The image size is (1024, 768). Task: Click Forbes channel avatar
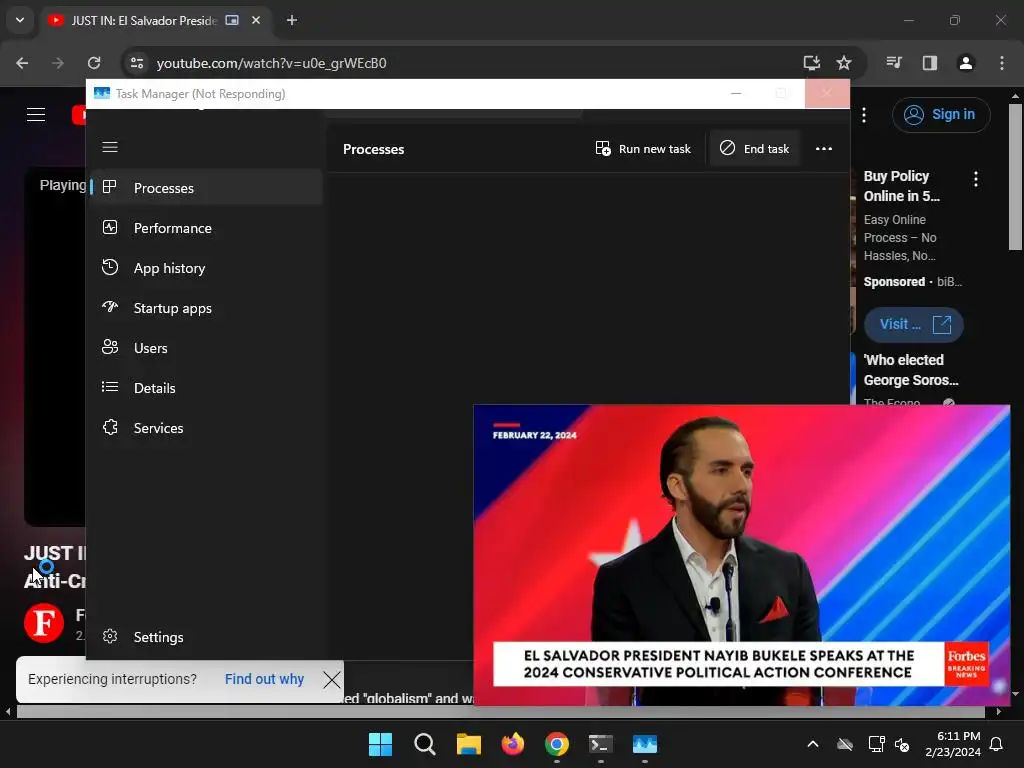[44, 624]
